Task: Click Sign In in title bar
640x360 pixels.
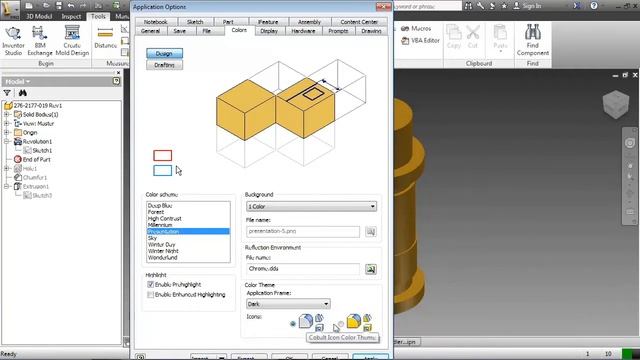Action: coord(527,6)
